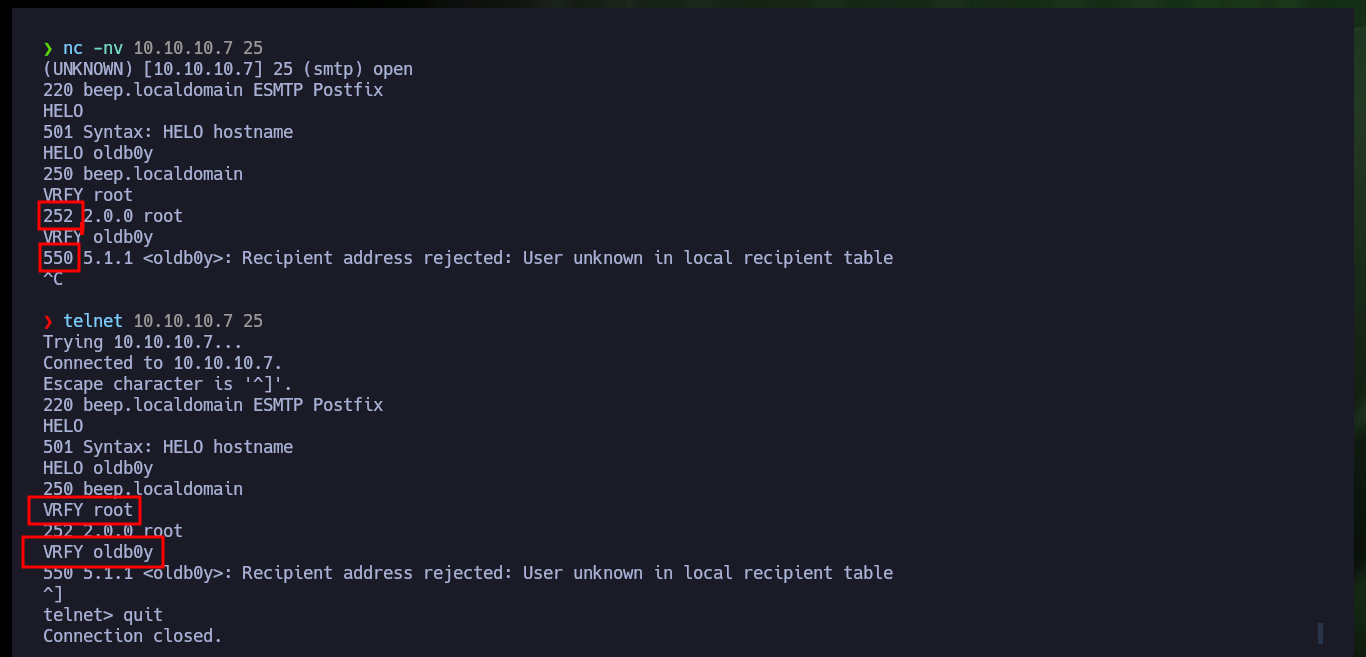Click the terminal cursor mark at bottom right
Viewport: 1366px width, 657px height.
pos(1320,633)
